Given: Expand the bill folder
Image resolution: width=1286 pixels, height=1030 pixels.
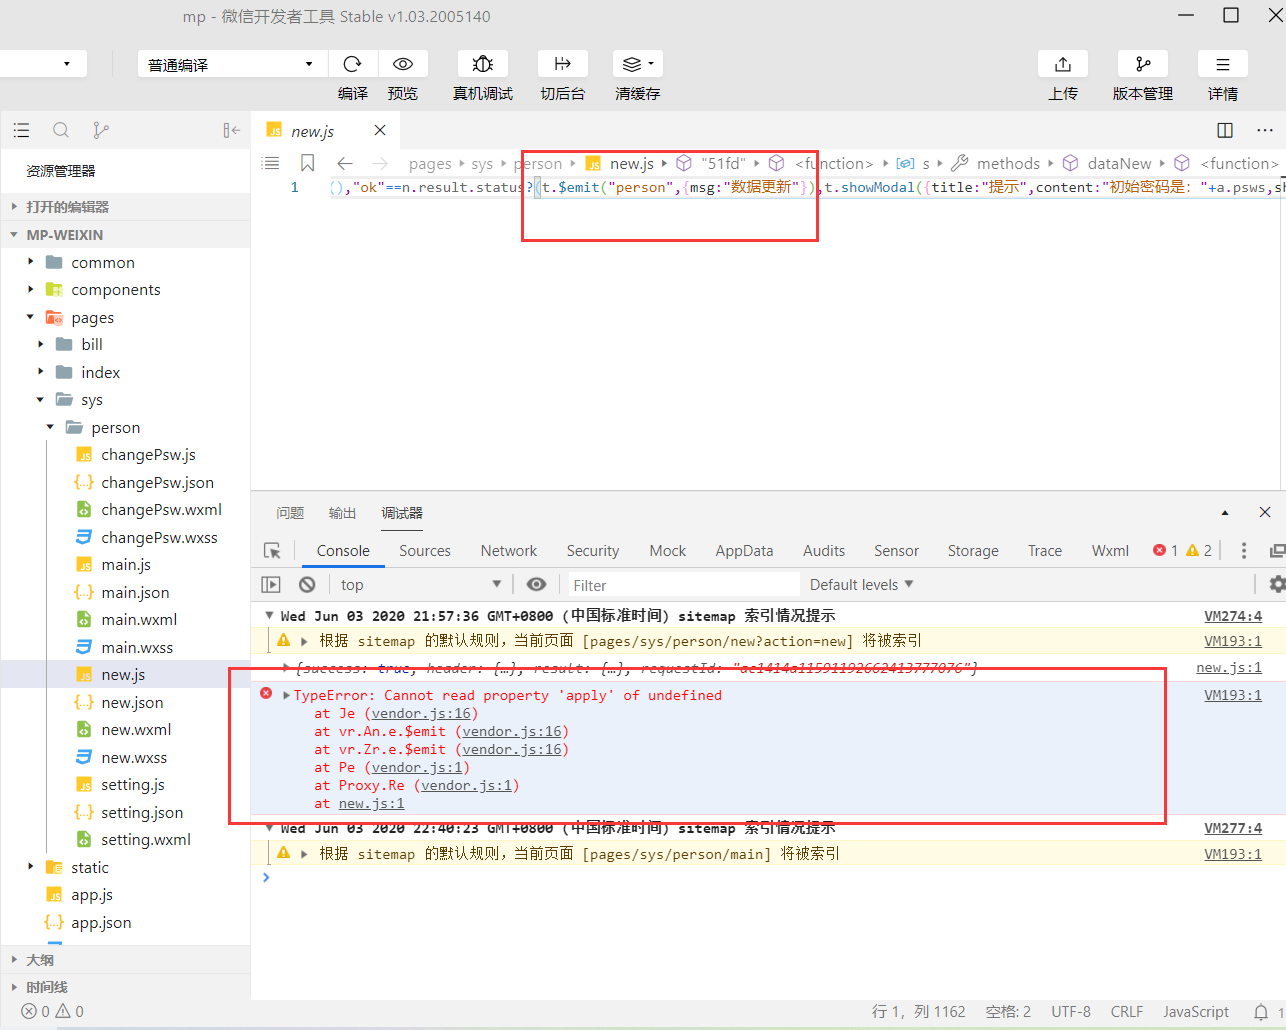Looking at the screenshot, I should (x=125, y=344).
